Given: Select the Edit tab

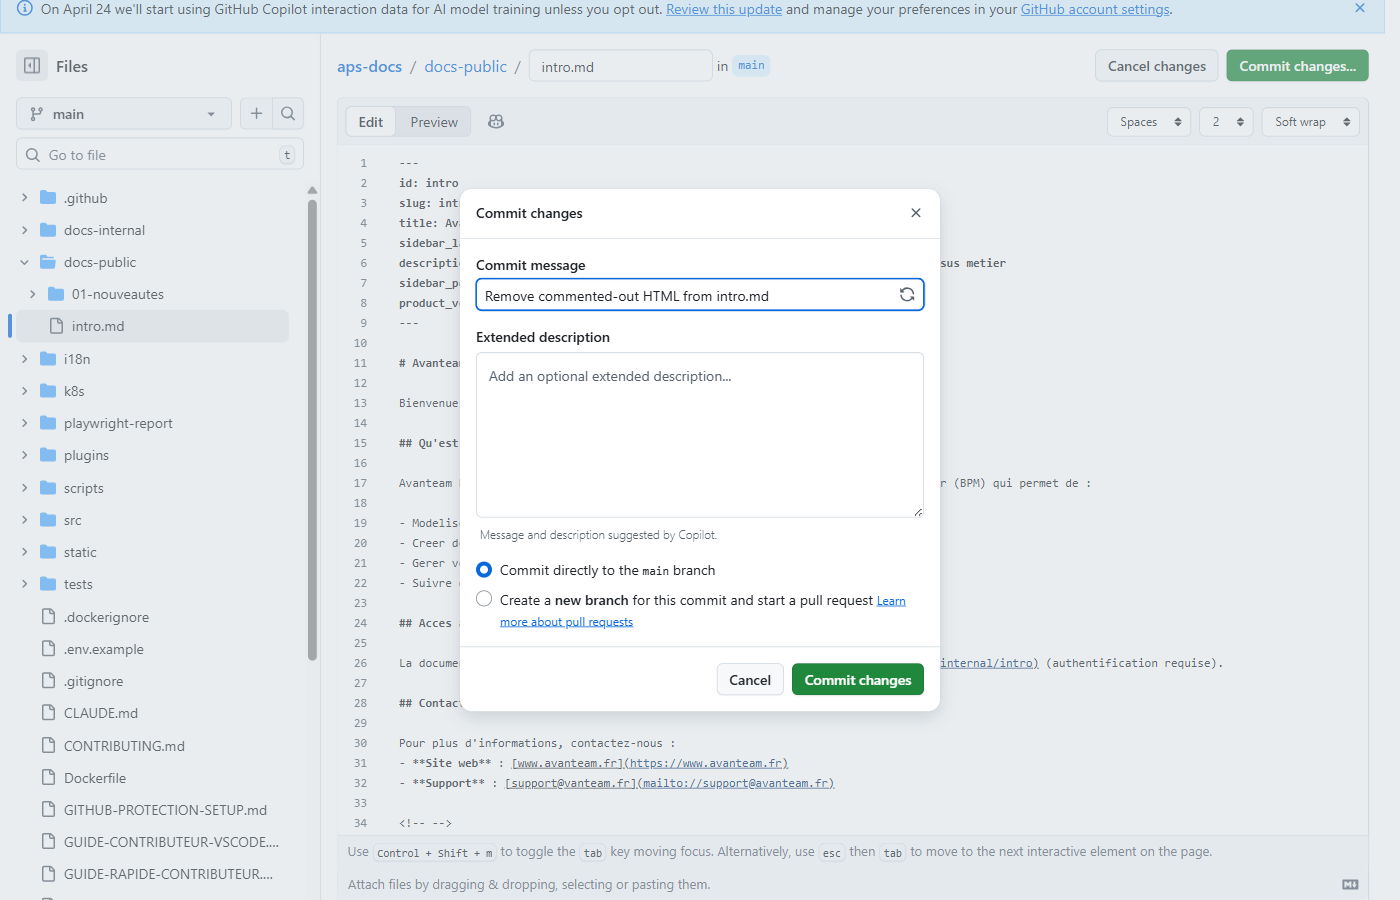Looking at the screenshot, I should pos(370,121).
